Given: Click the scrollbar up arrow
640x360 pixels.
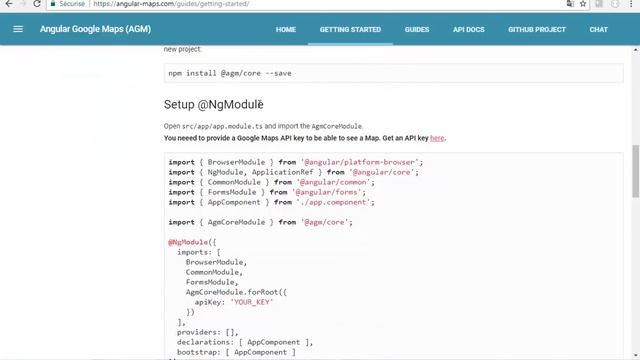Looking at the screenshot, I should [636, 49].
